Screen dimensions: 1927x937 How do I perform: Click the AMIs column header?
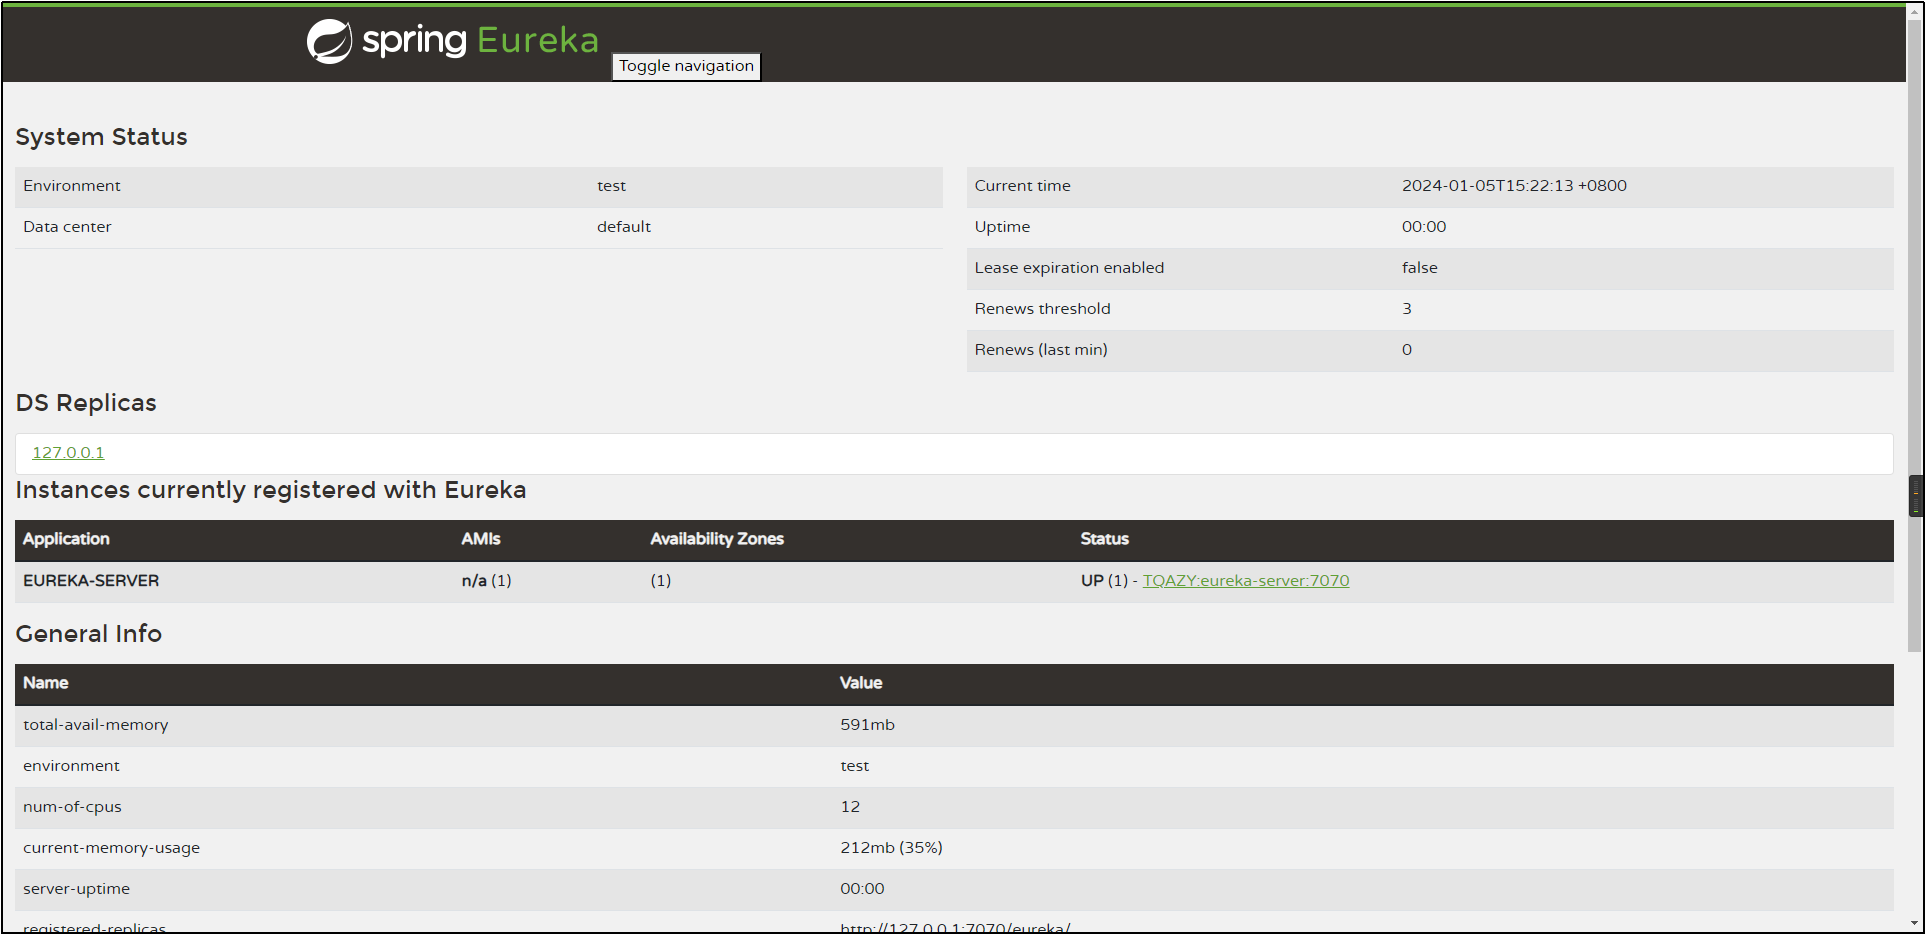coord(480,539)
